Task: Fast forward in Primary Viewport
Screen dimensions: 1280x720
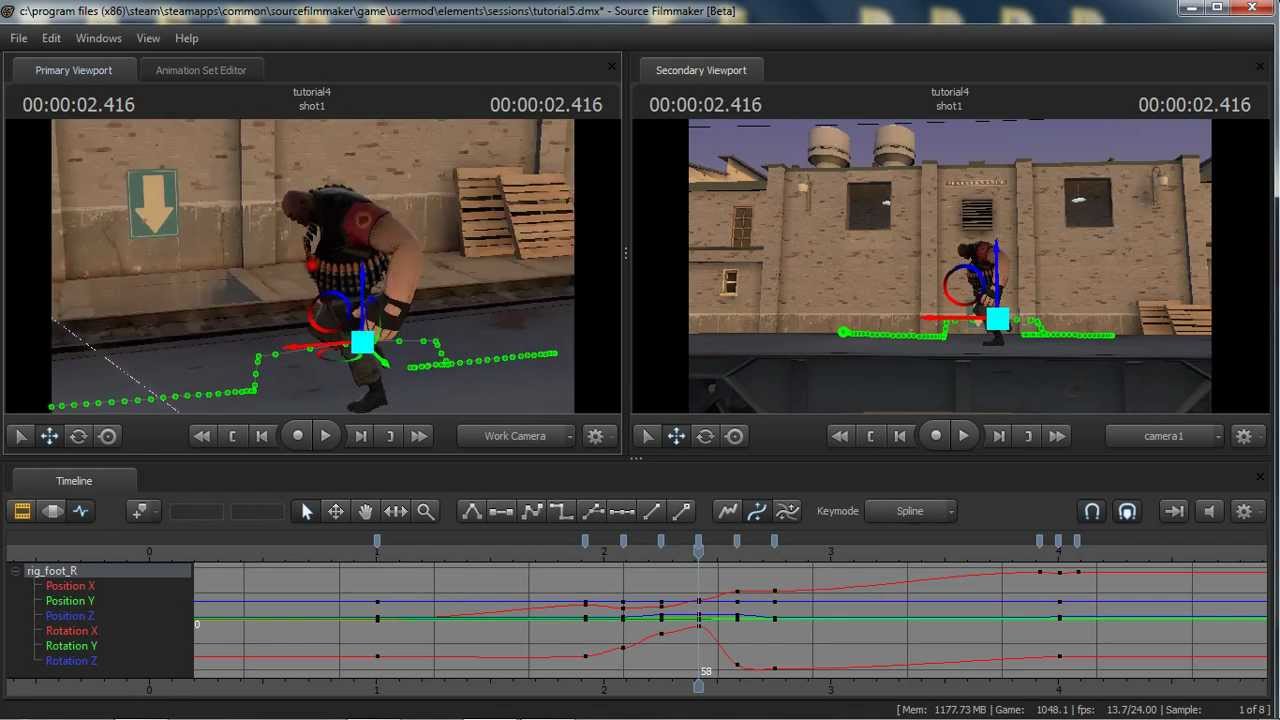Action: coord(419,436)
